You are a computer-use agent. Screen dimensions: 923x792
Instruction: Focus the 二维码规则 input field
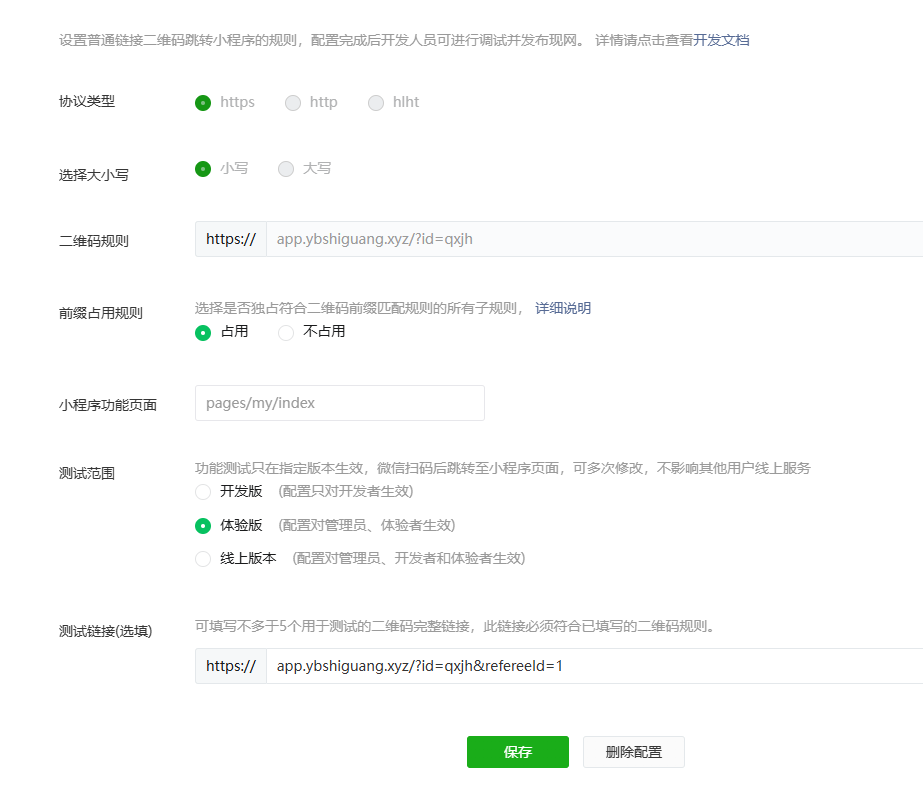tap(595, 239)
